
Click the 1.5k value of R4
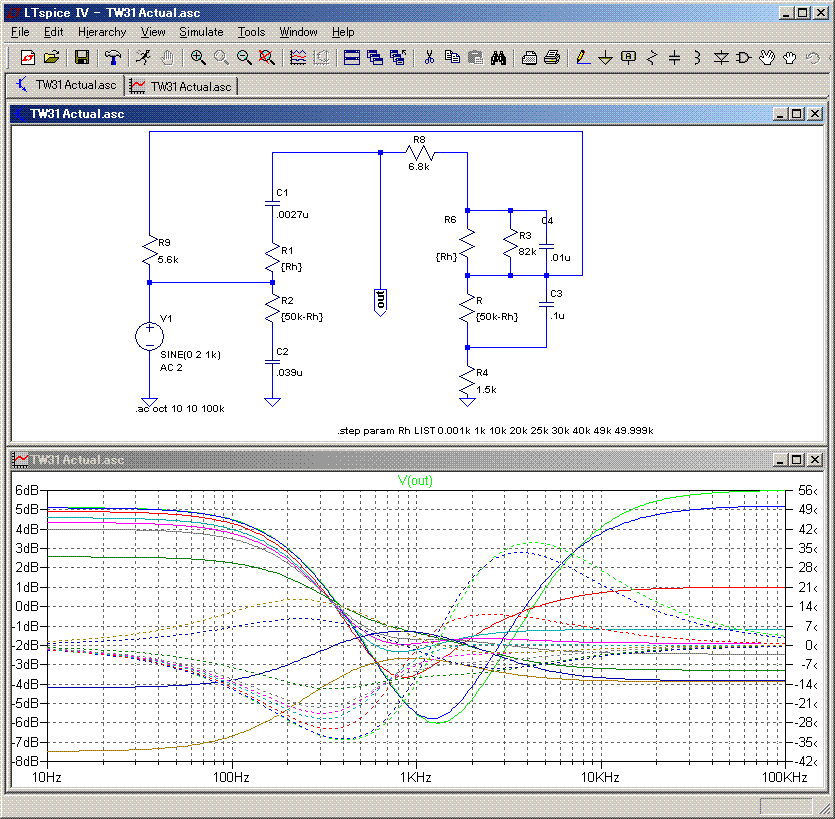pyautogui.click(x=486, y=389)
